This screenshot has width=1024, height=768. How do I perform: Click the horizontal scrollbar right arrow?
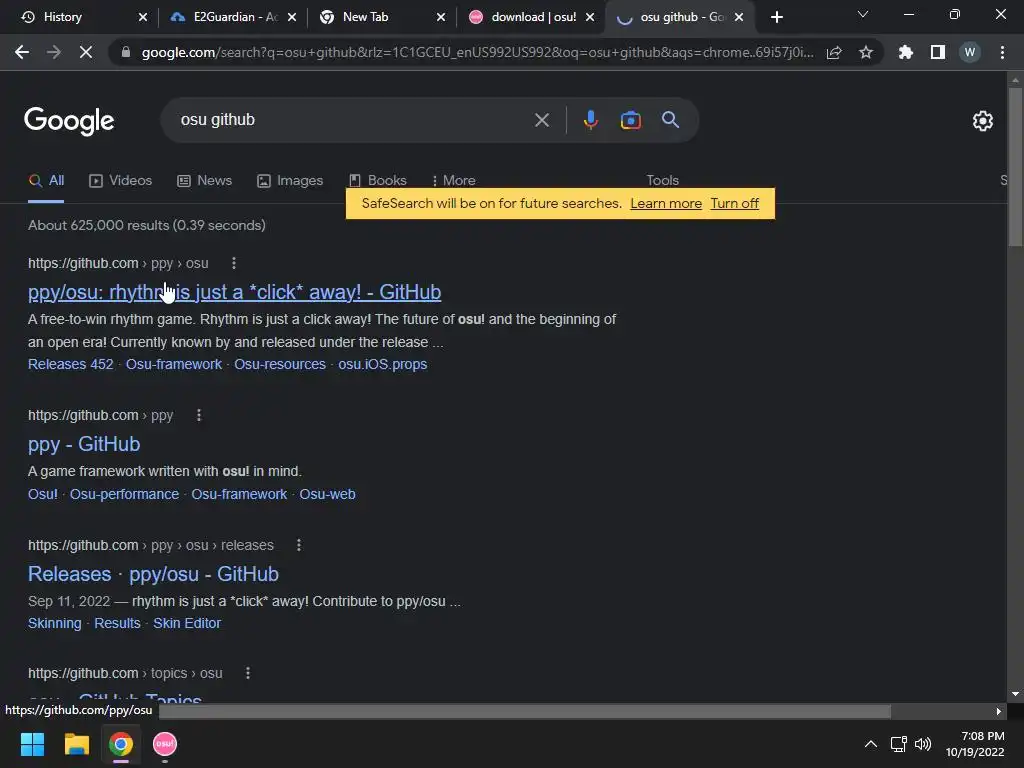[999, 711]
